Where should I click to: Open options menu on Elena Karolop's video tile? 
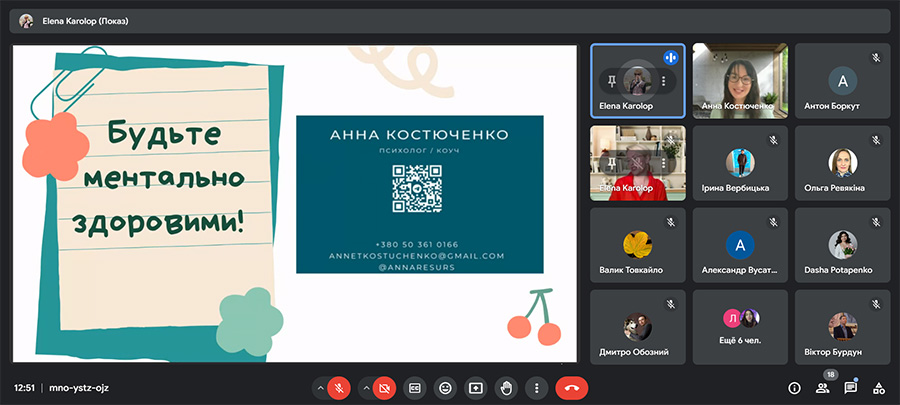(x=663, y=162)
